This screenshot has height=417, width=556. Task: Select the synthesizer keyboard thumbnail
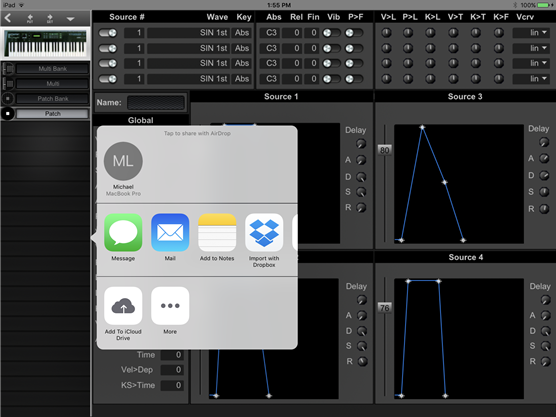point(45,43)
